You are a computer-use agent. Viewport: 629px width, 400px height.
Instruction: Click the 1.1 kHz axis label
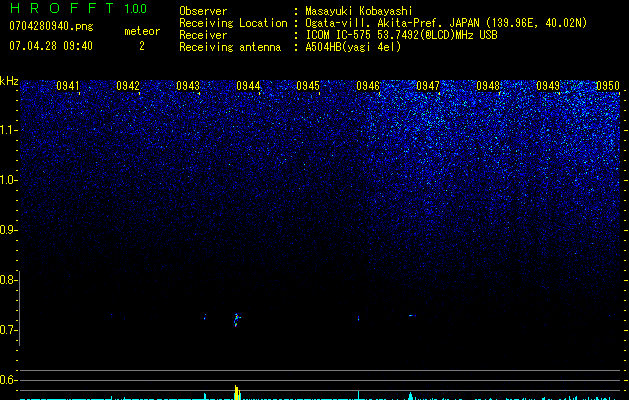8,130
